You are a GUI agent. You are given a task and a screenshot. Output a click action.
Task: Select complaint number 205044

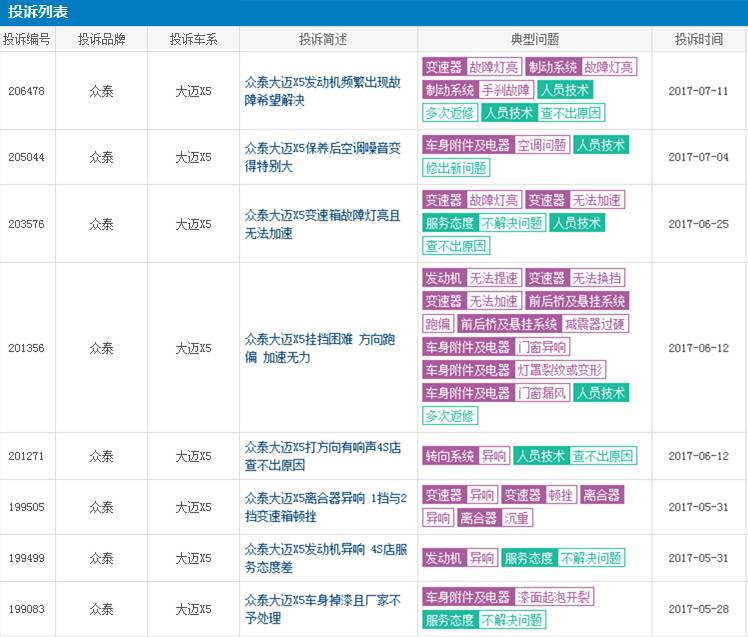pyautogui.click(x=27, y=157)
